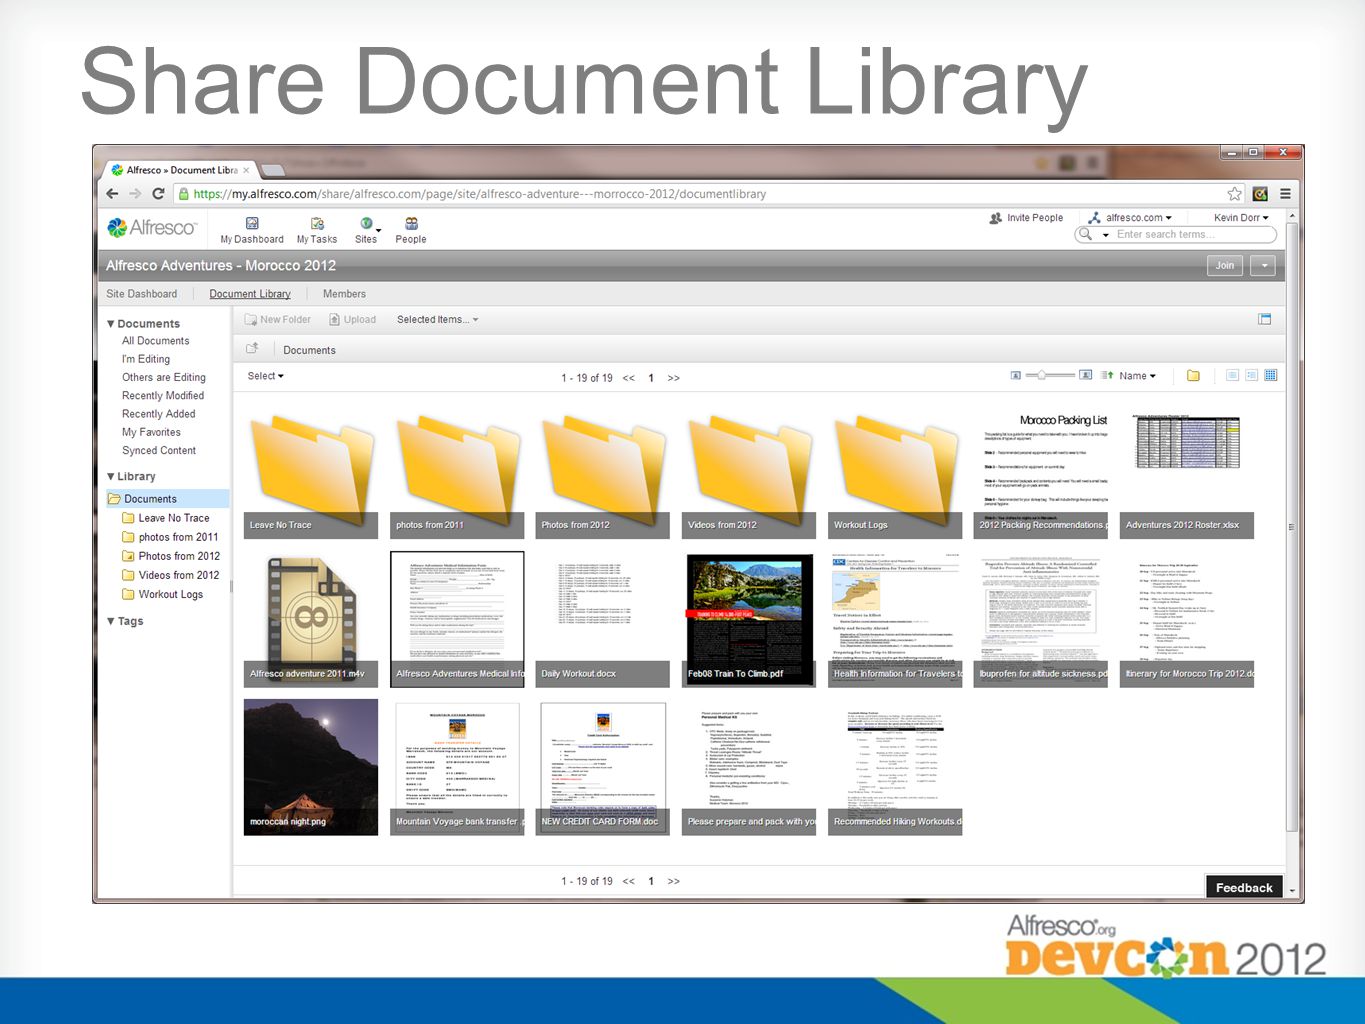Click the Join site button
The width and height of the screenshot is (1365, 1024).
point(1225,266)
